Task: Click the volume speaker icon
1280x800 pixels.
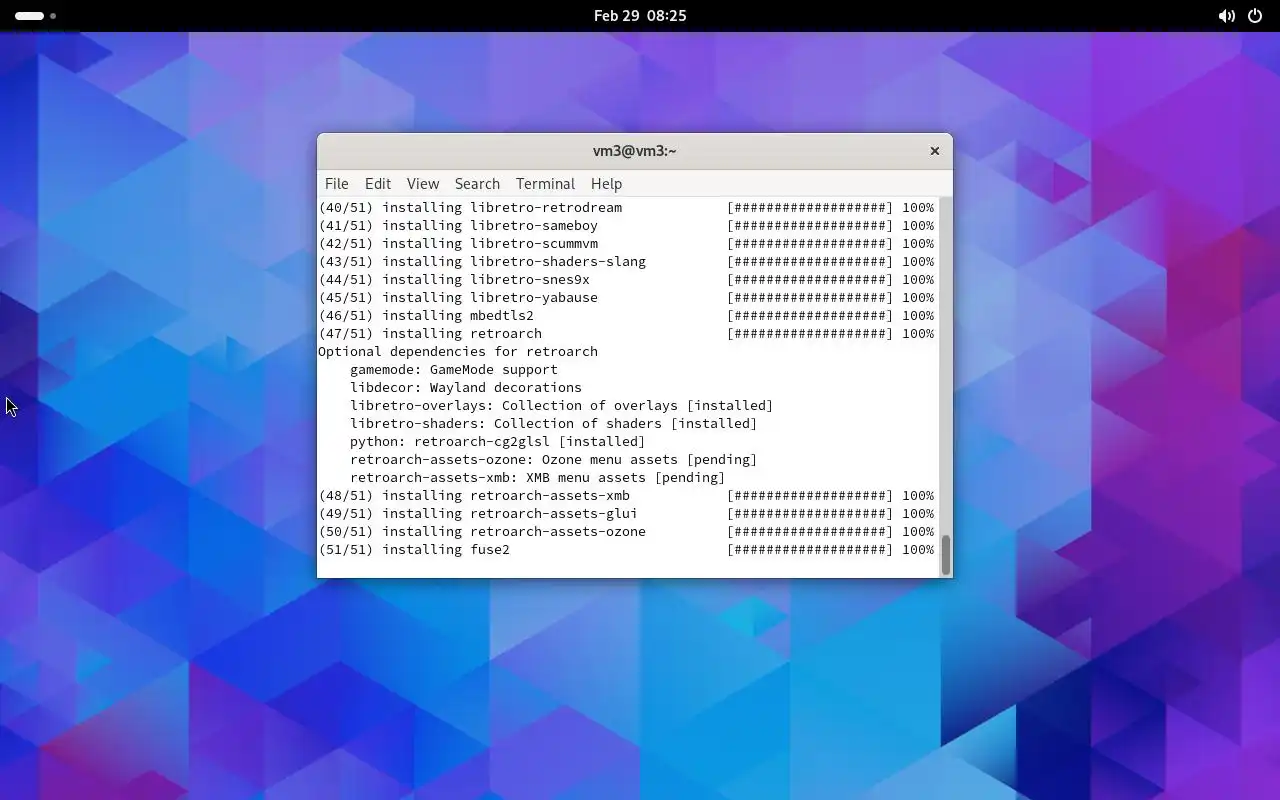Action: point(1226,16)
